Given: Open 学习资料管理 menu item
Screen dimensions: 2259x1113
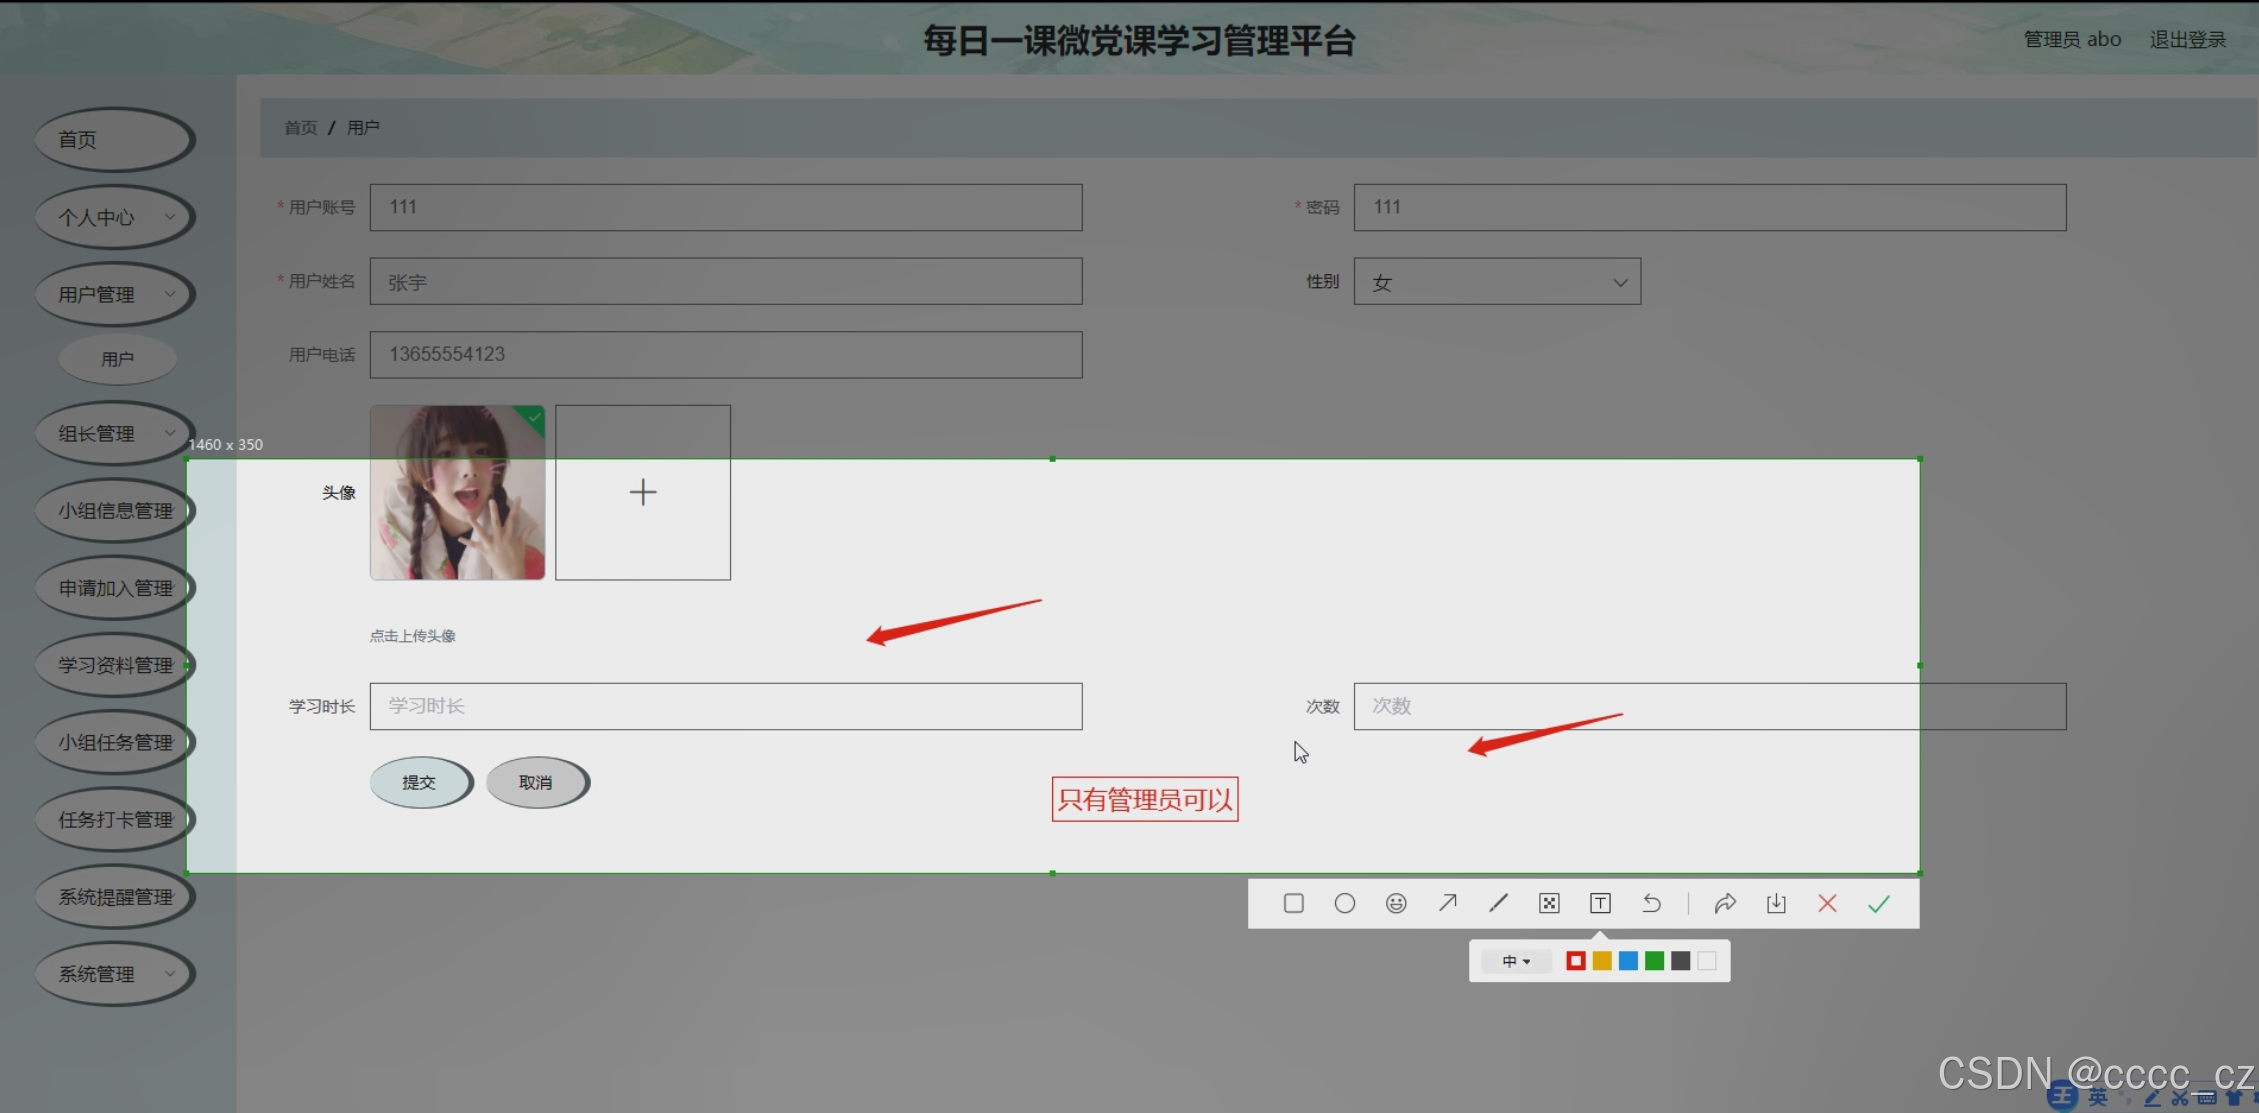Looking at the screenshot, I should click(114, 665).
